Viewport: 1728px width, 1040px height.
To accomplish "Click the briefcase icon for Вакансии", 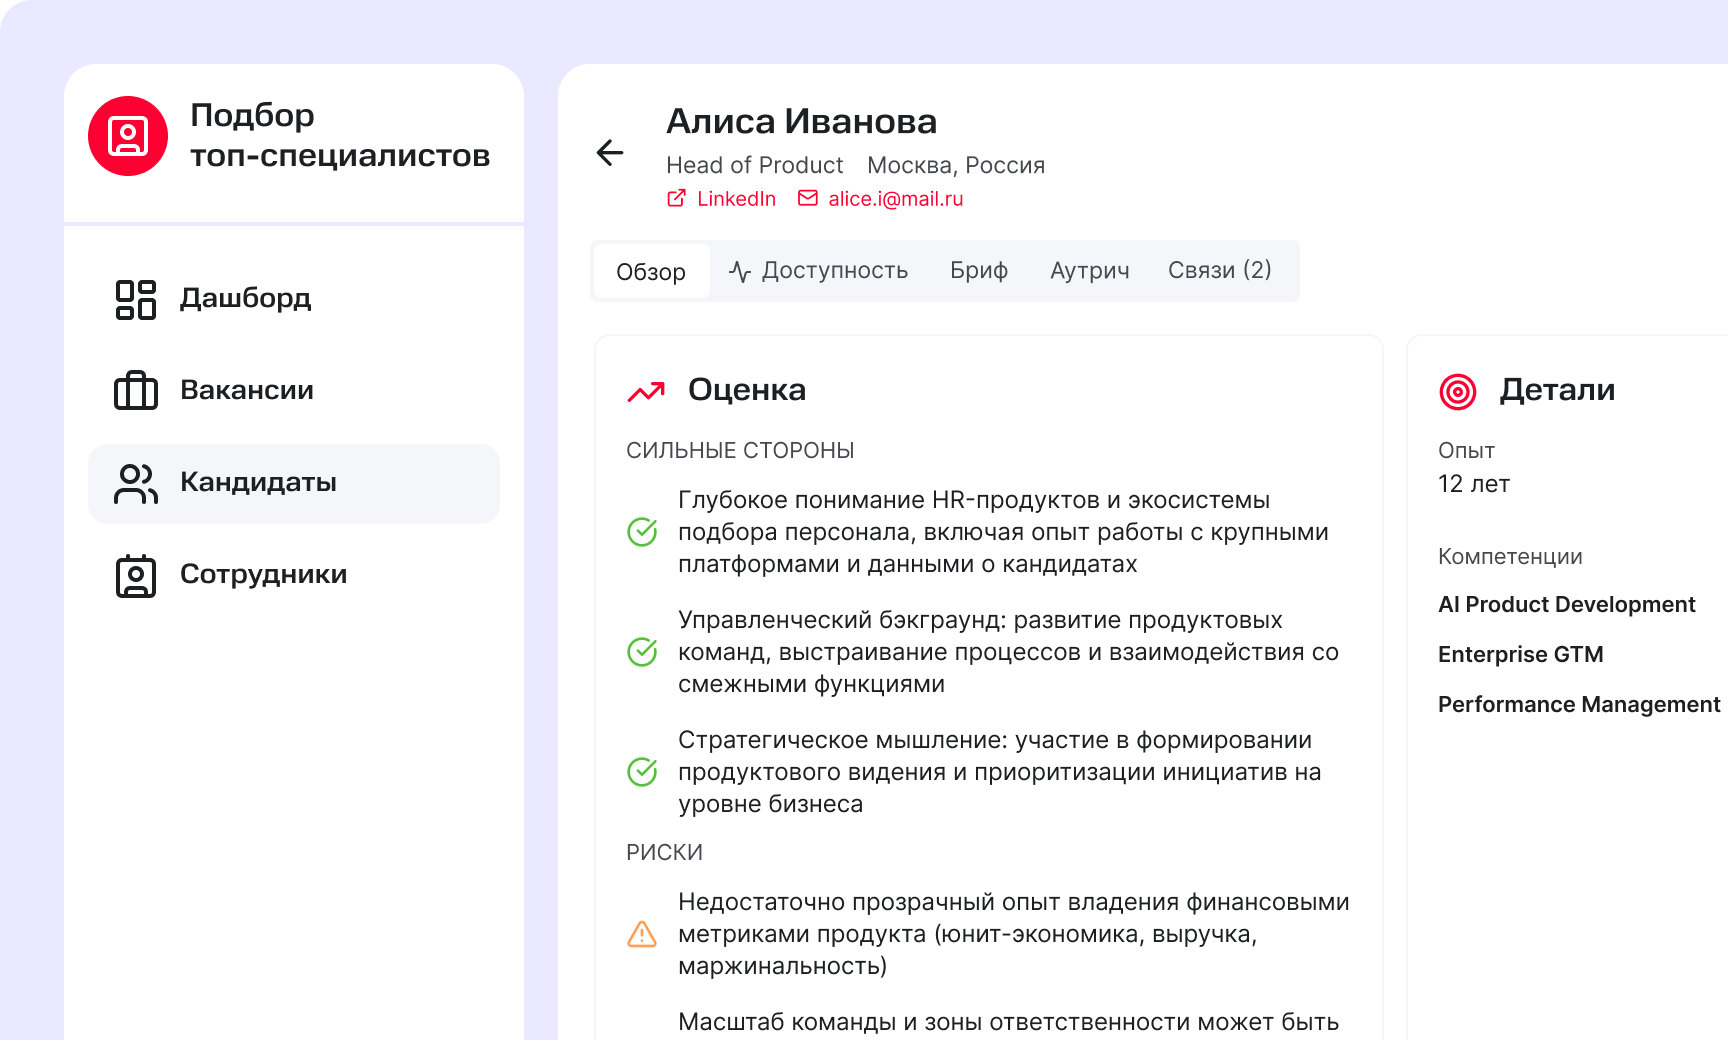I will 136,391.
